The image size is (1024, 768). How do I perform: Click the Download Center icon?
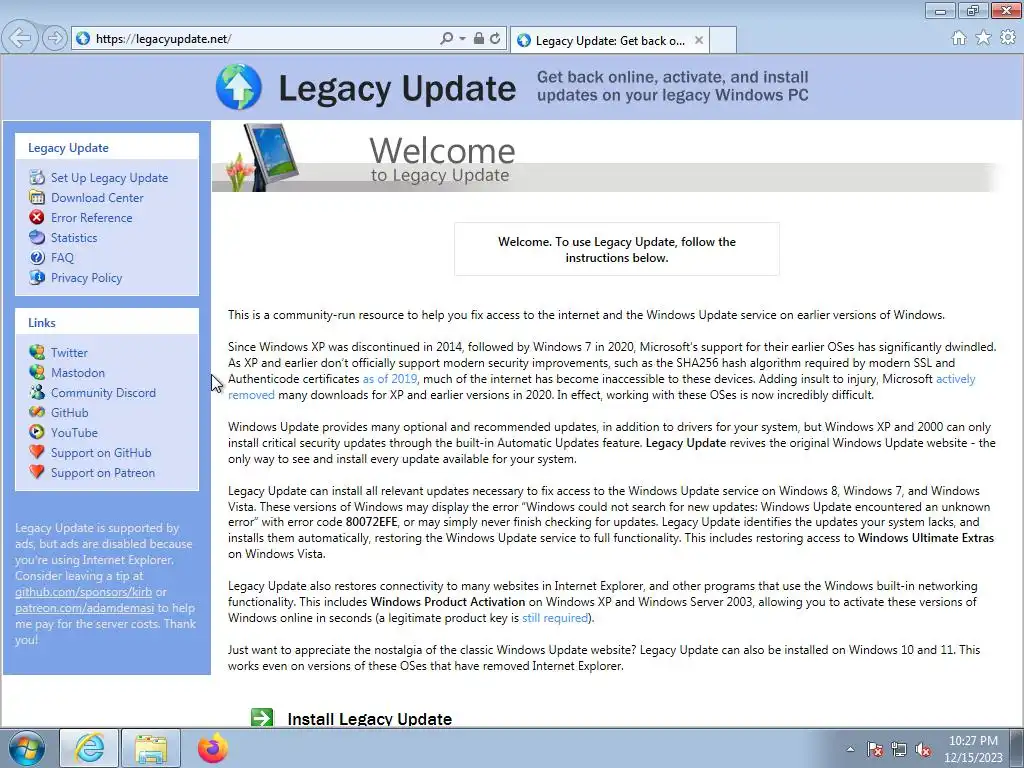click(37, 197)
